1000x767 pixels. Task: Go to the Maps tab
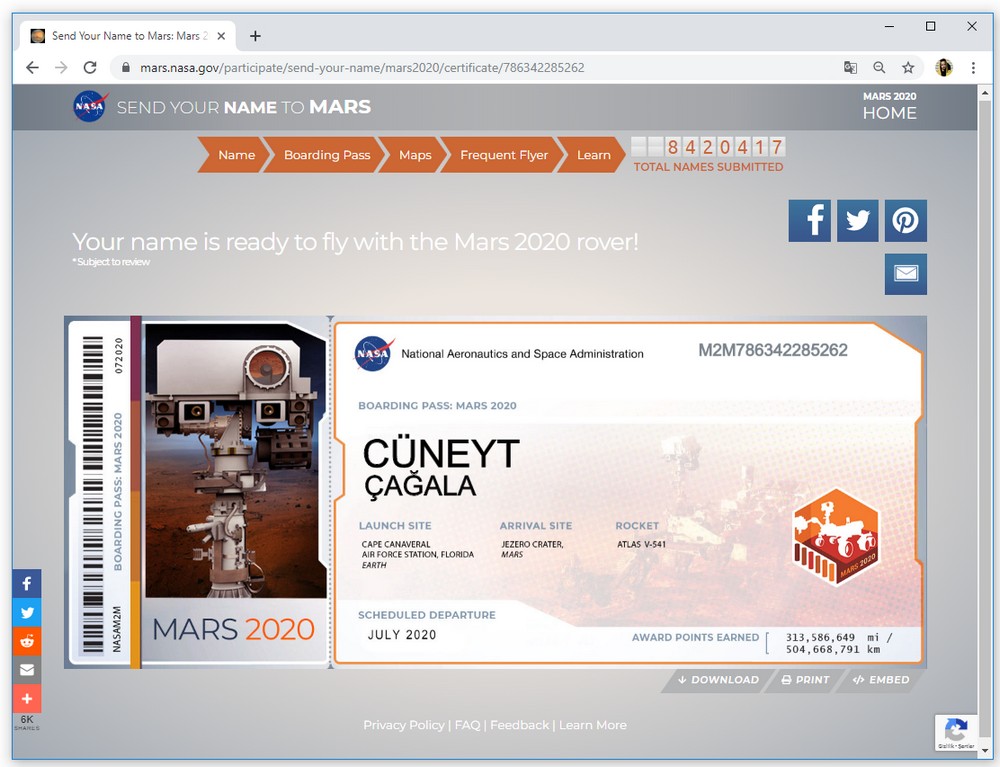(415, 155)
